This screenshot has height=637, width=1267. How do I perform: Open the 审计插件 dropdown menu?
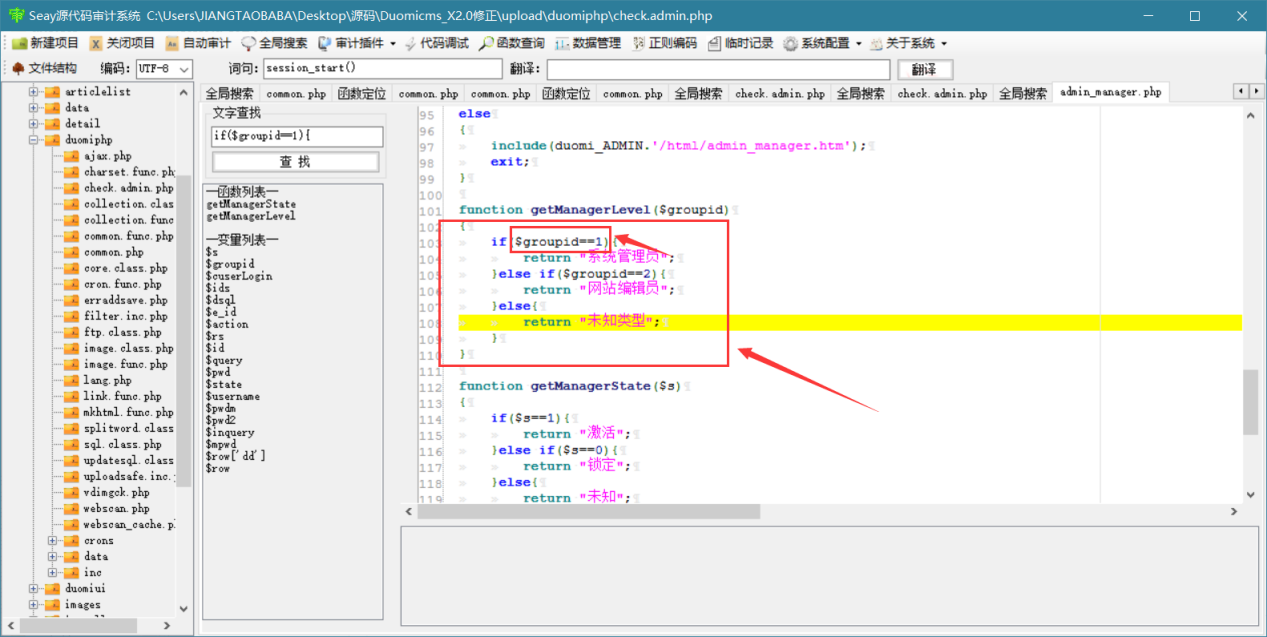(x=357, y=43)
